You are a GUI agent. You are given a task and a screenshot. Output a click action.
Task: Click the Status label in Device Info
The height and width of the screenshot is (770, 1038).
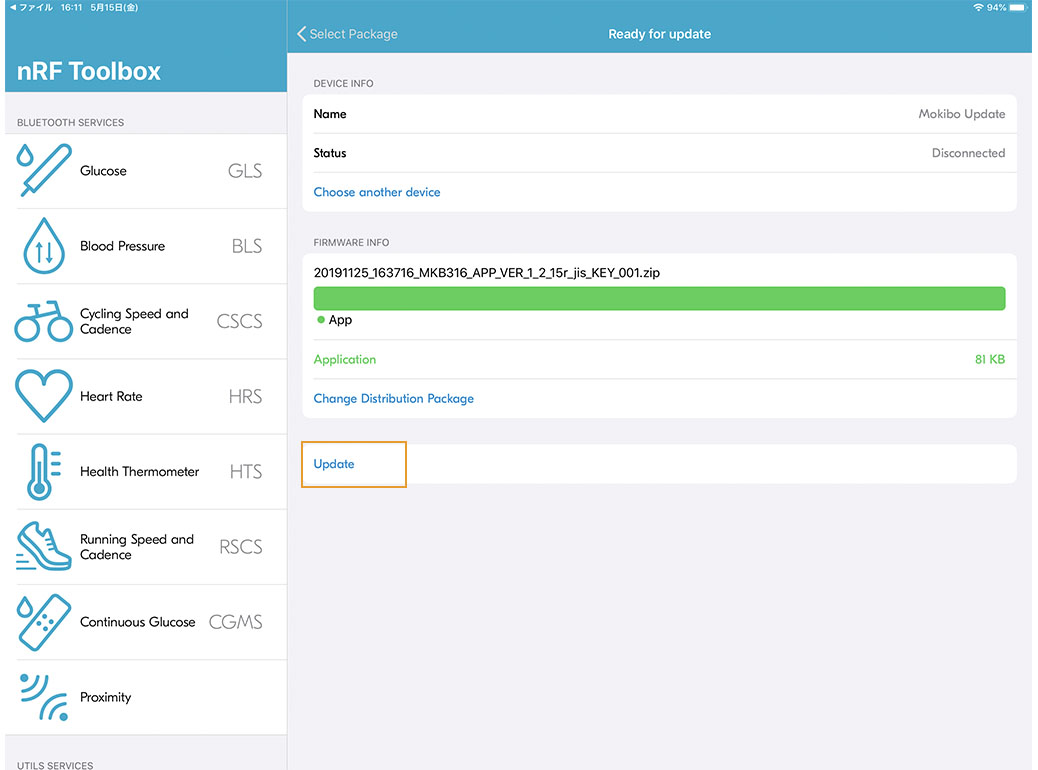click(330, 153)
